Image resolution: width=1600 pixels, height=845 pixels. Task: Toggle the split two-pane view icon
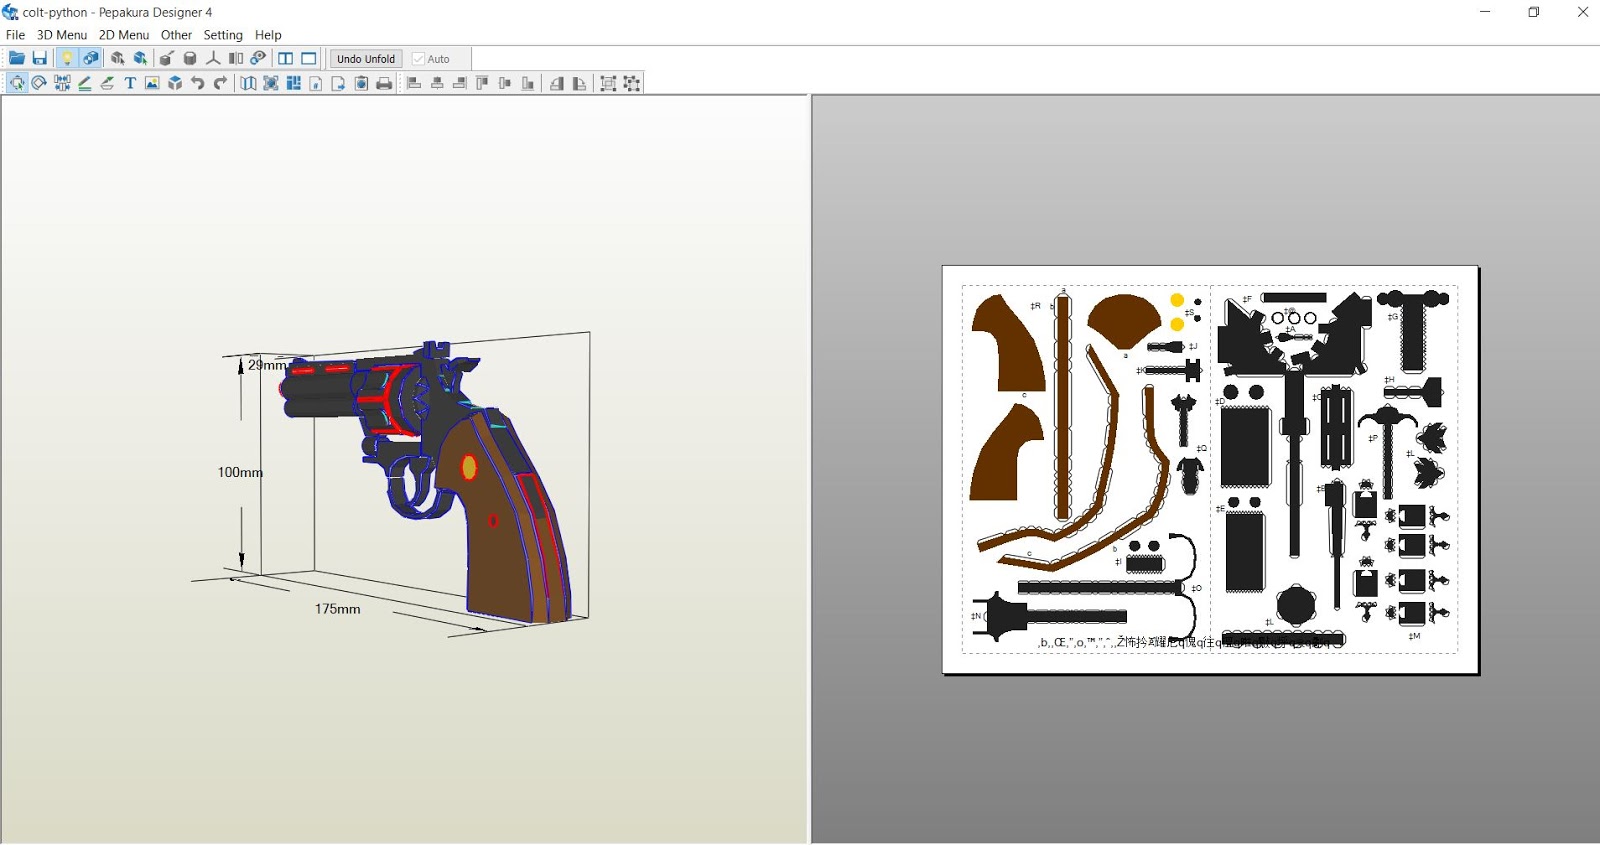tap(286, 58)
